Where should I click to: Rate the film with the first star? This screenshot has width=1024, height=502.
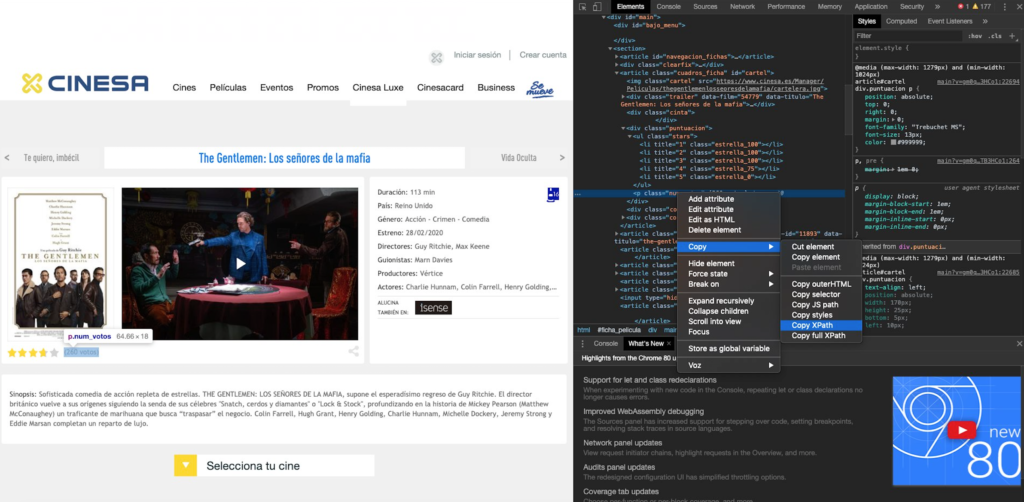click(12, 353)
